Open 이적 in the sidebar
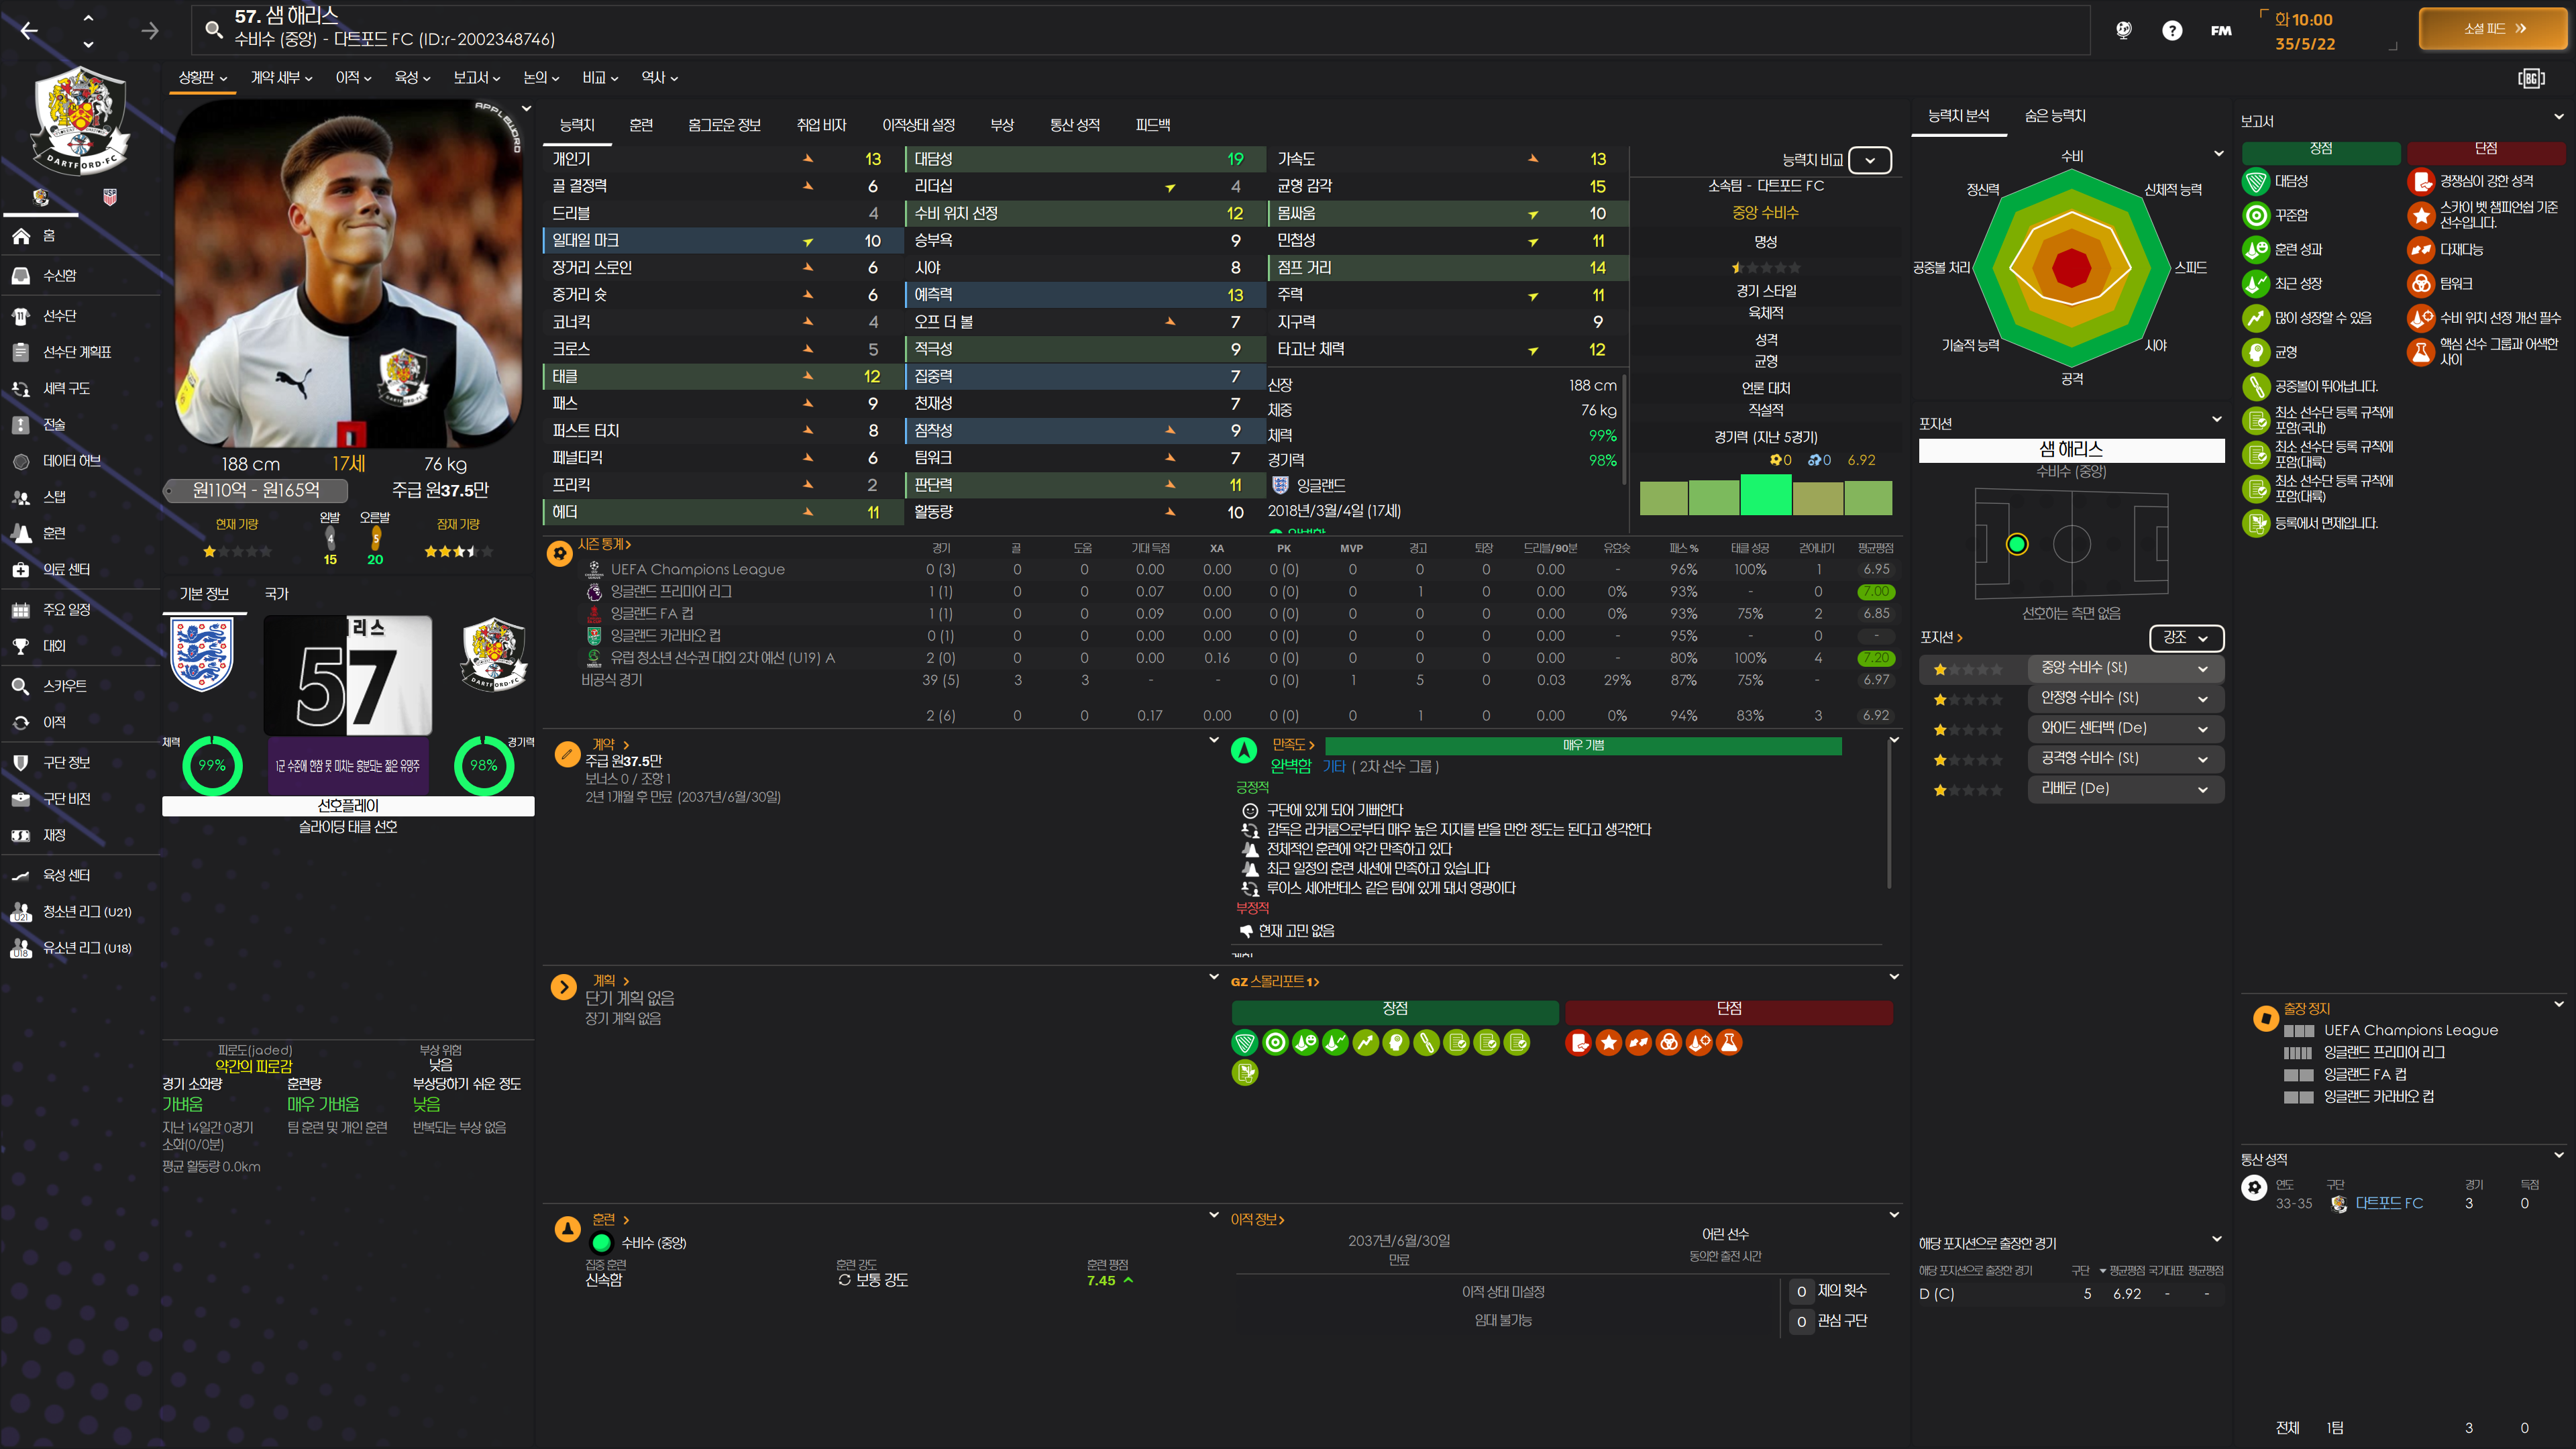The width and height of the screenshot is (2576, 1449). pos(80,722)
